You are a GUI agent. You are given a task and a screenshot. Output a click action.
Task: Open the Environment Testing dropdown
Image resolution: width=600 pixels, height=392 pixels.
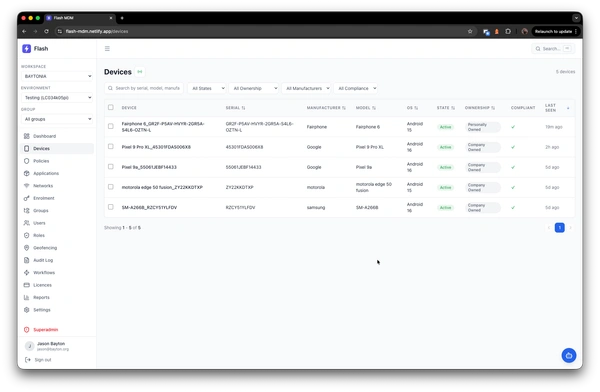57,98
